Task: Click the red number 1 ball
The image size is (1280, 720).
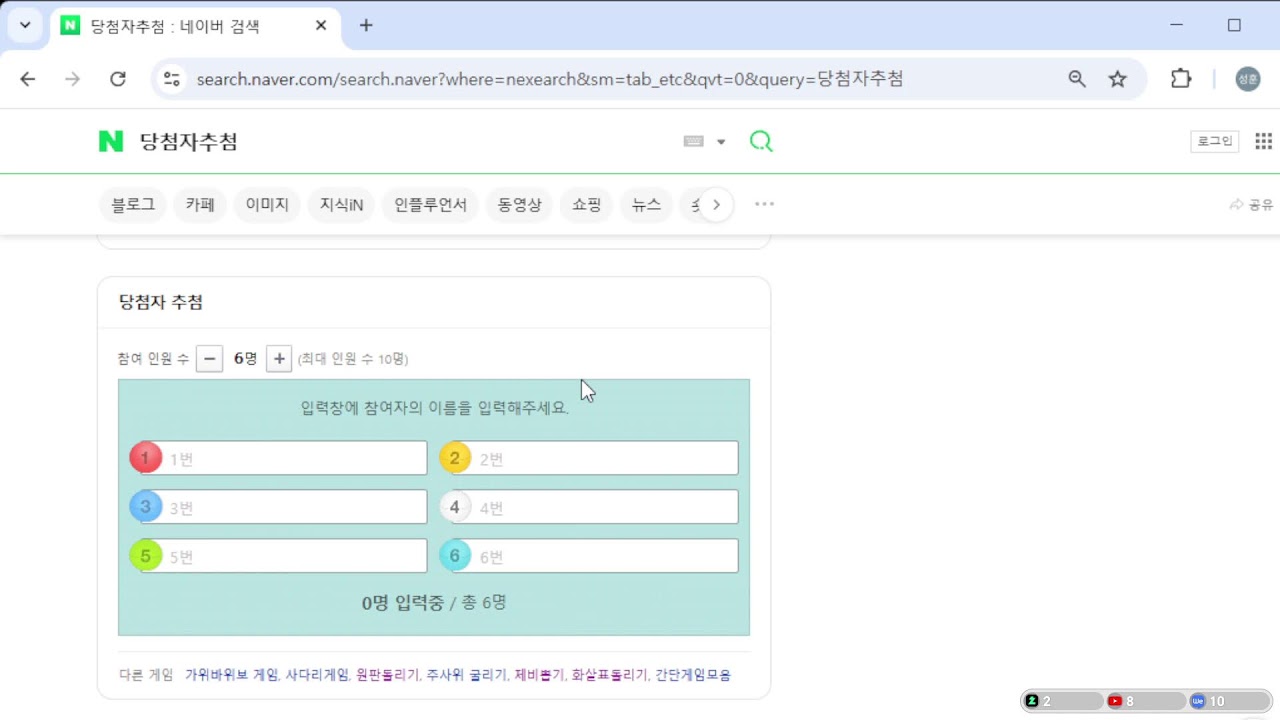Action: tap(145, 458)
